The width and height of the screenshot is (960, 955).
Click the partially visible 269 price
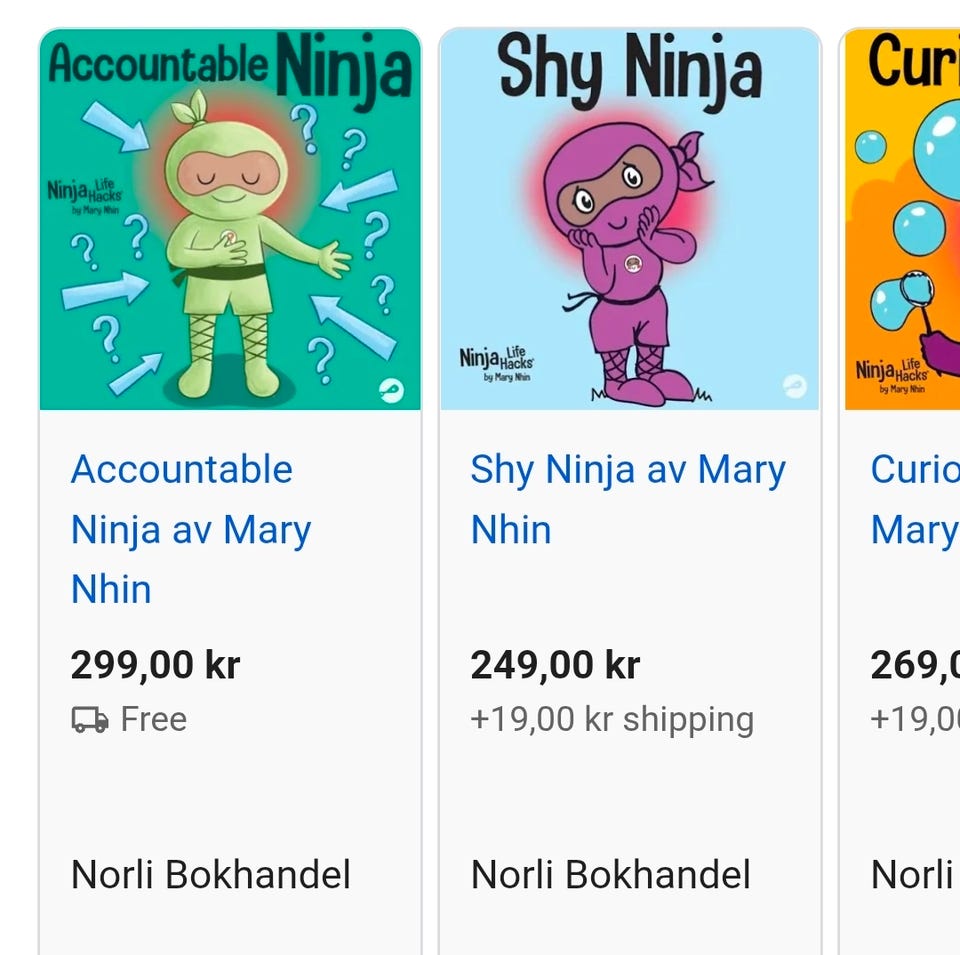click(914, 665)
